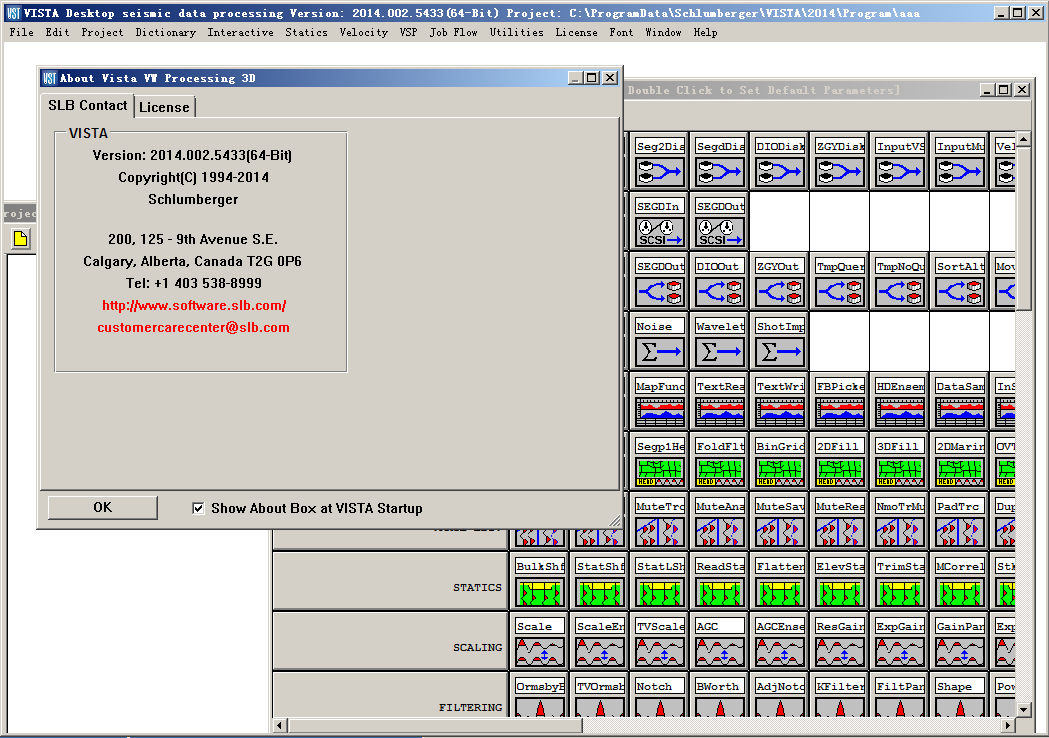Screen dimensions: 1049x738
Task: Open the Font menu
Action: [621, 32]
